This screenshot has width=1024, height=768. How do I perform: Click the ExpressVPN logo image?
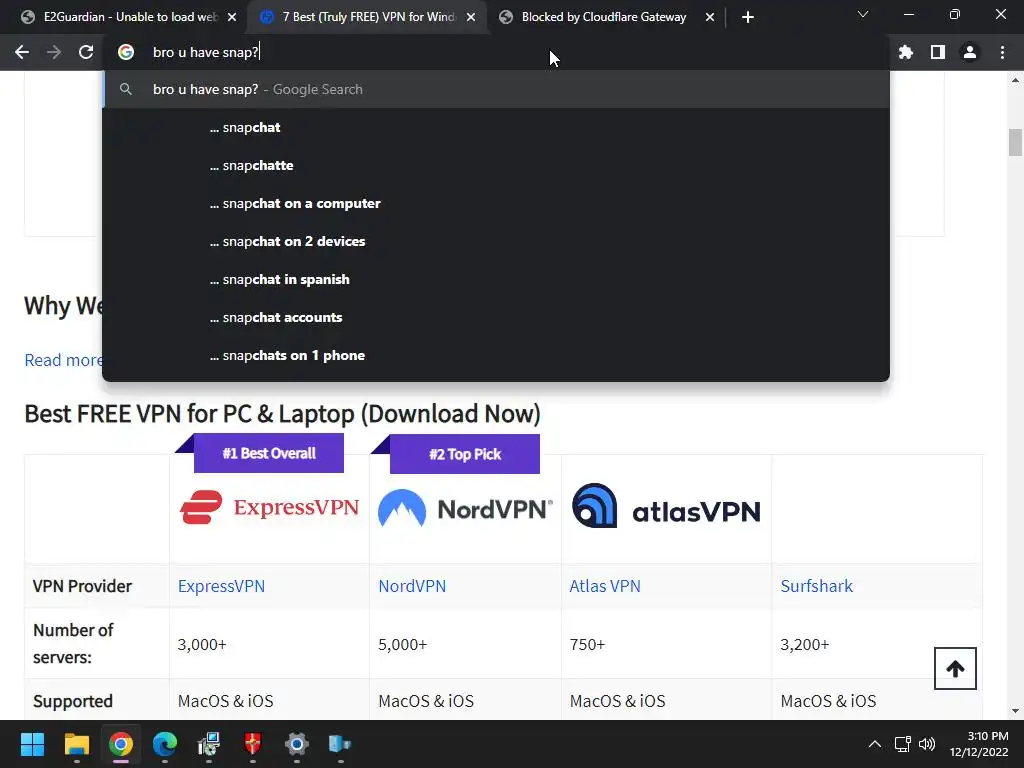[x=269, y=507]
